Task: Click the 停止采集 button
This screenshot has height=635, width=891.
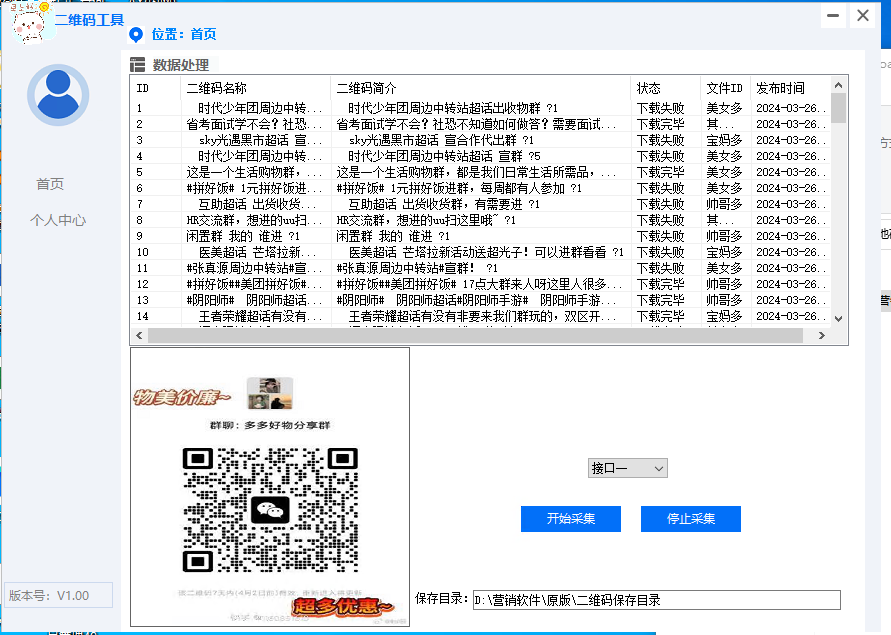Action: 690,518
